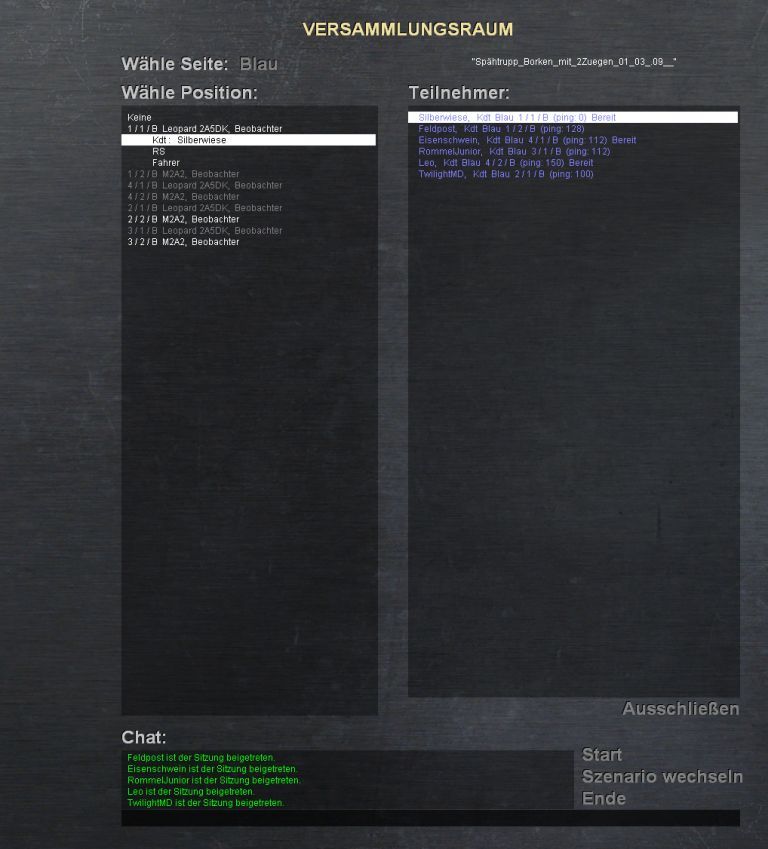768x849 pixels.
Task: Click Szenario wechseln to change scenario
Action: pos(662,777)
